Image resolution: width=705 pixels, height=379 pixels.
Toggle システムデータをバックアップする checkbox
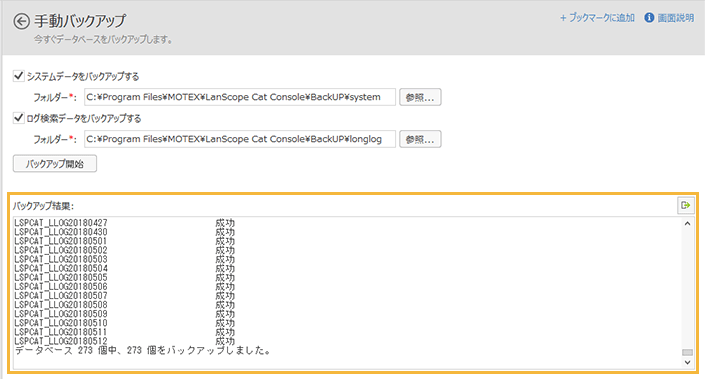[x=18, y=76]
